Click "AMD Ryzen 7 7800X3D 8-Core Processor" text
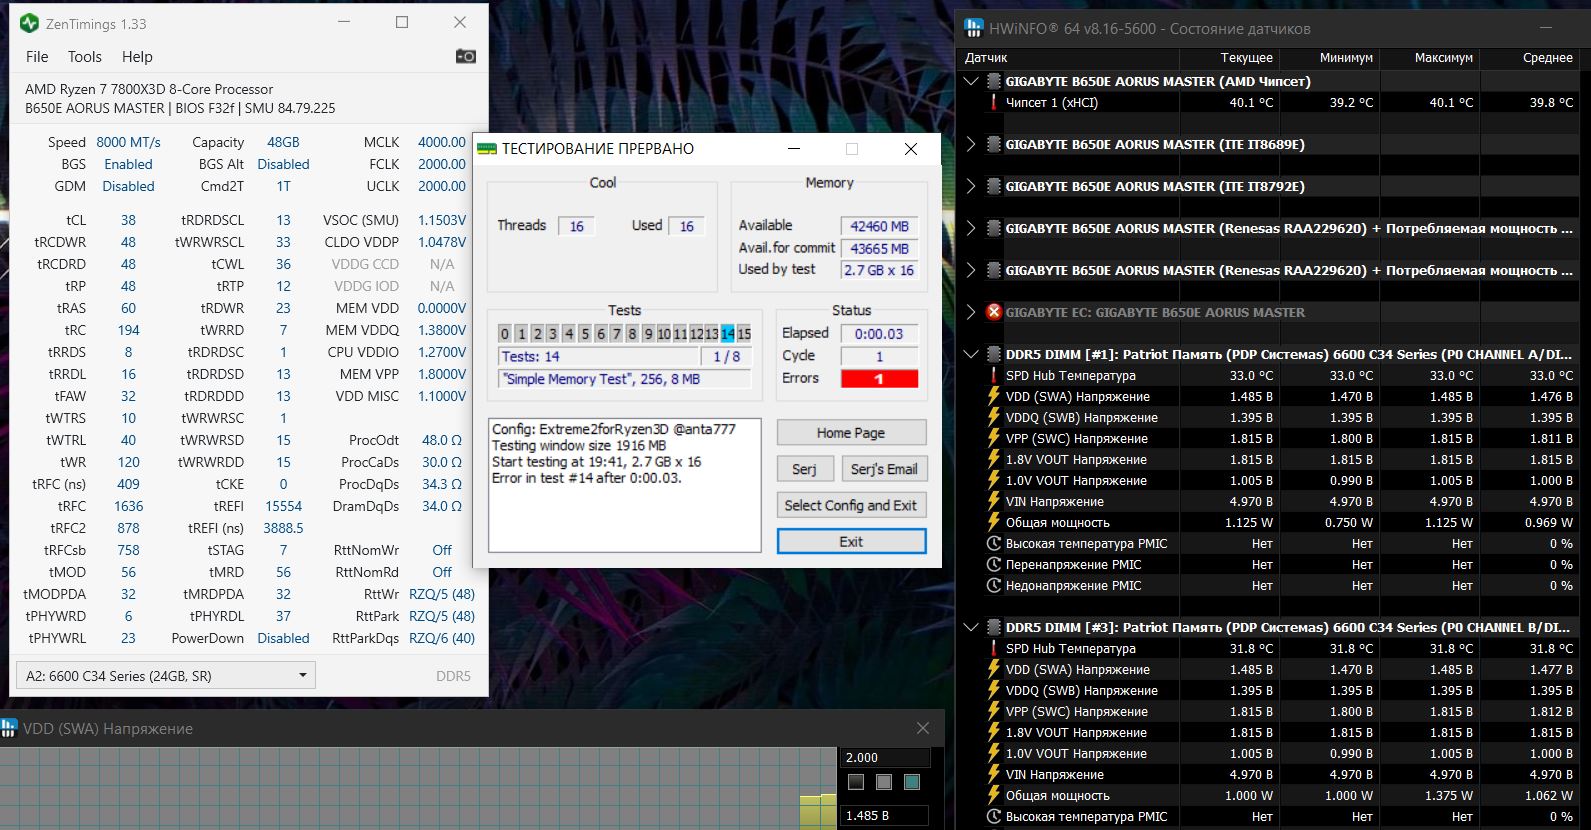Viewport: 1591px width, 830px height. coord(149,89)
